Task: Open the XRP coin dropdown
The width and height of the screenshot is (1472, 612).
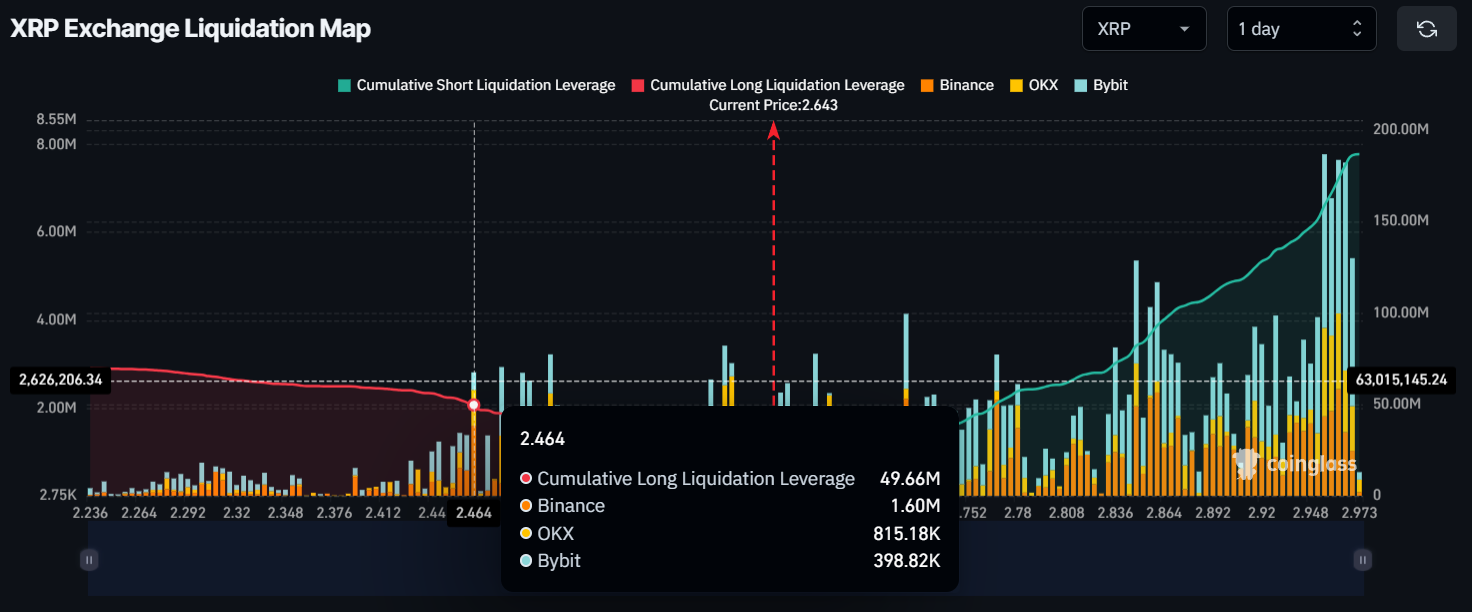Action: click(1144, 29)
